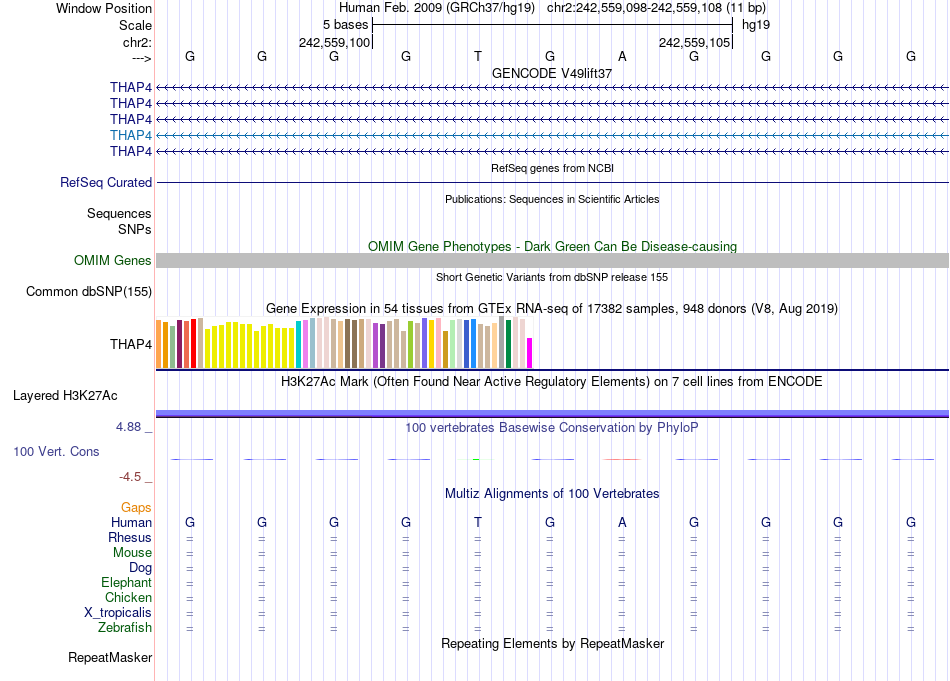Select the 'Human Feb. 2009 (GRCh37/hg19)' assembly text
Viewport: 950px width, 681px height.
coord(437,8)
